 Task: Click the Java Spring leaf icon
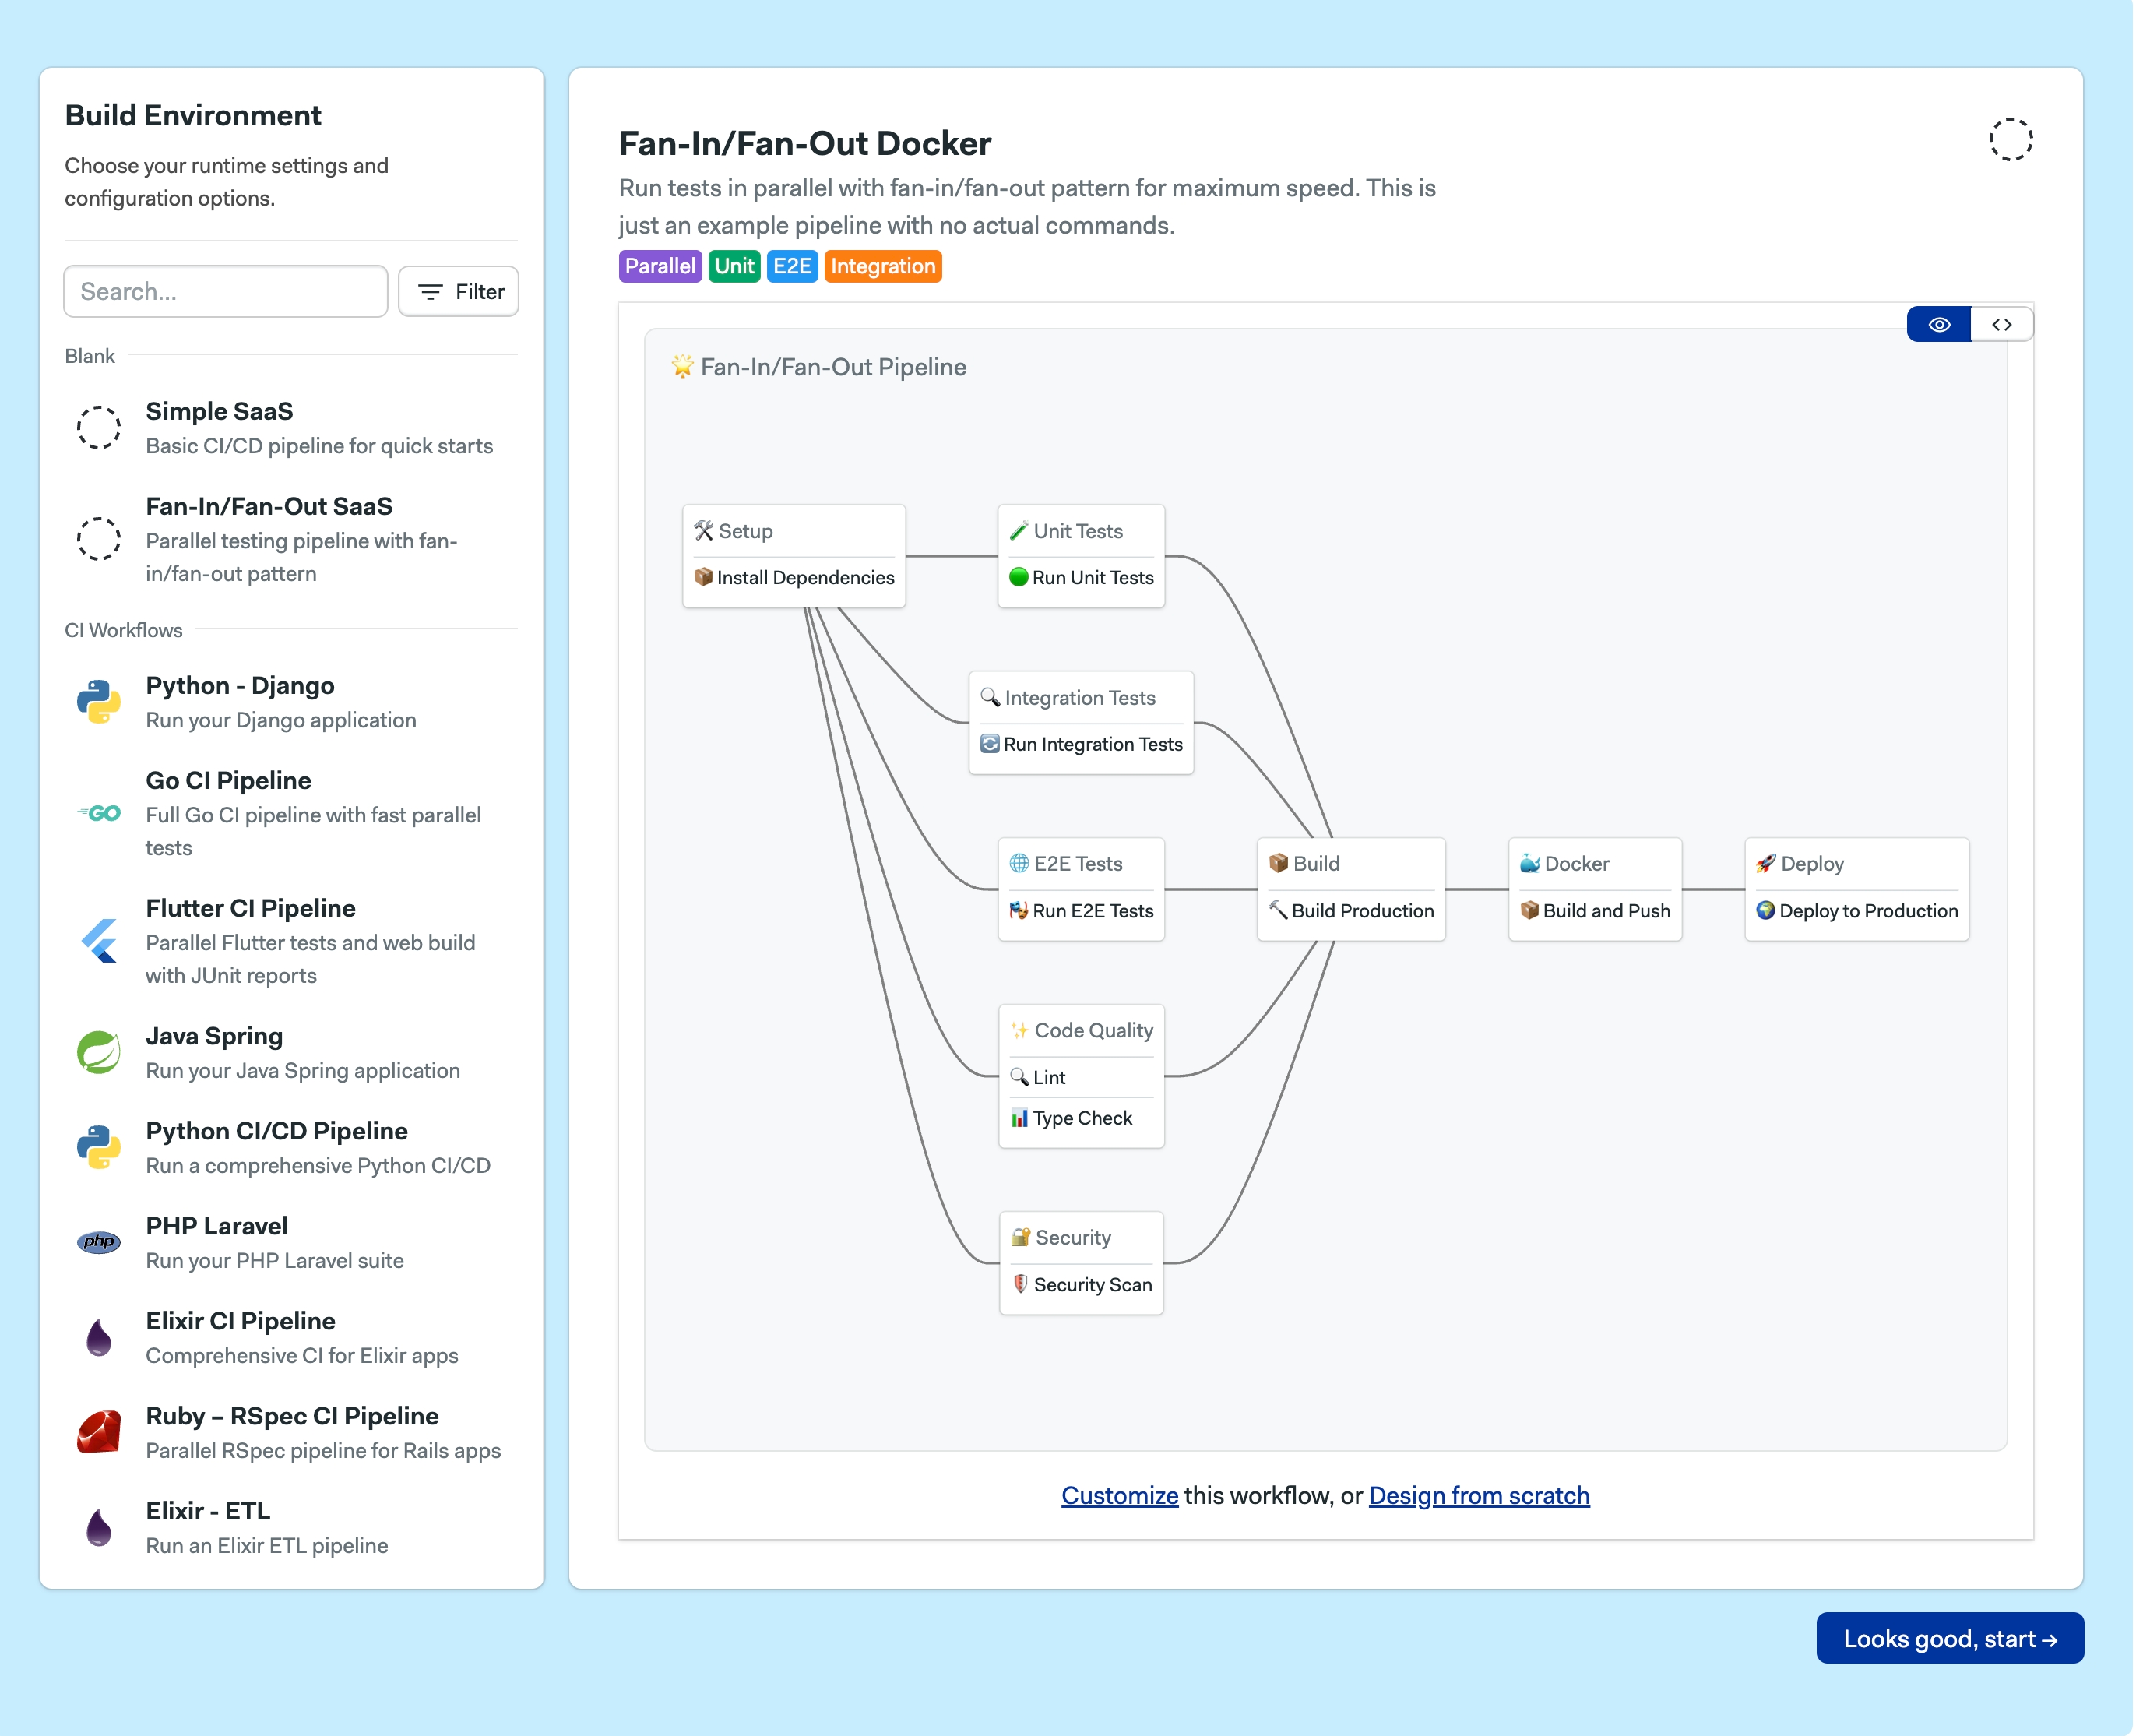(x=98, y=1052)
